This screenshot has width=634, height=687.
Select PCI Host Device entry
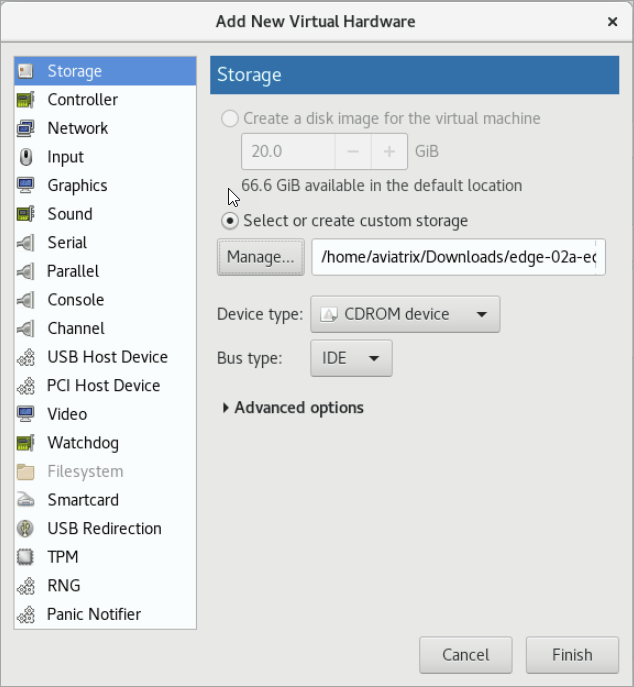(105, 386)
